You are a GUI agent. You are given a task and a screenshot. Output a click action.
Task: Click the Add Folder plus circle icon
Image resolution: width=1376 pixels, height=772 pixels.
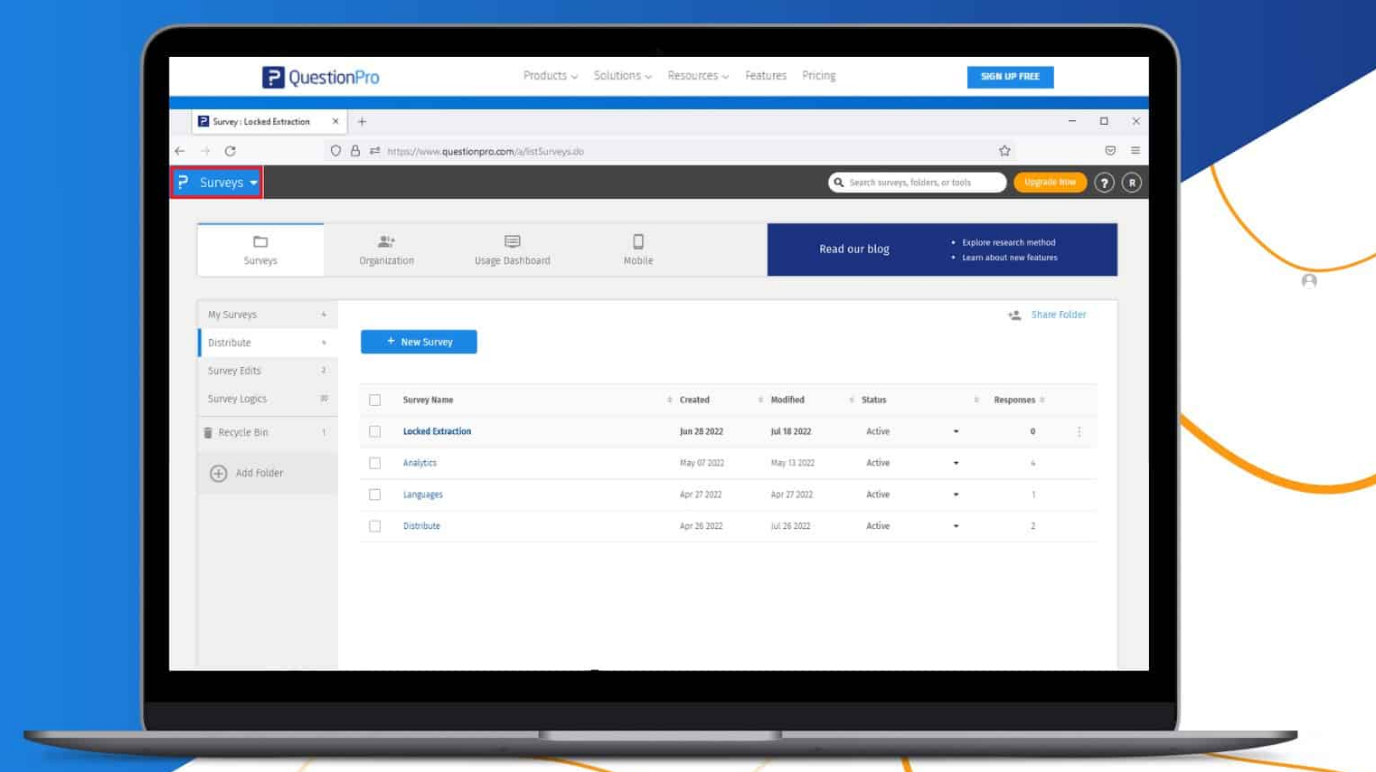[218, 473]
